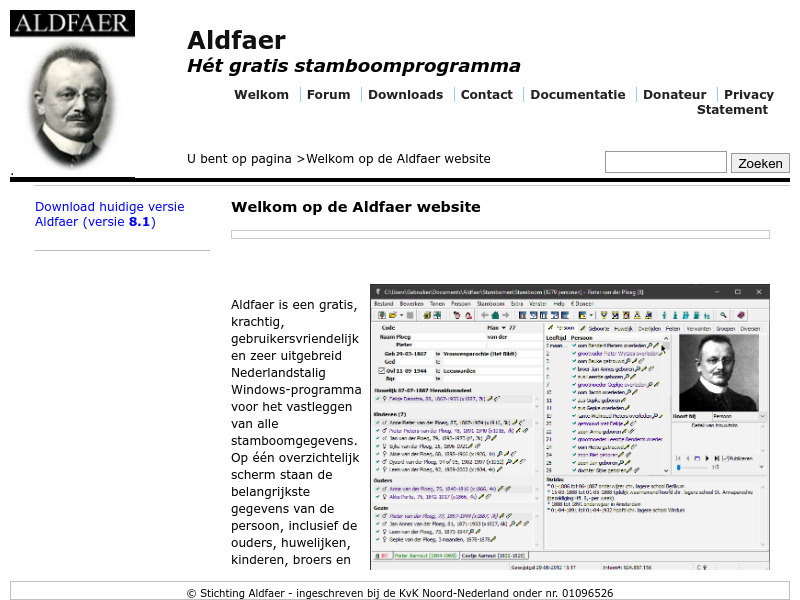Open a file with the folder toolbar icon
This screenshot has height=600, width=800.
click(x=393, y=314)
